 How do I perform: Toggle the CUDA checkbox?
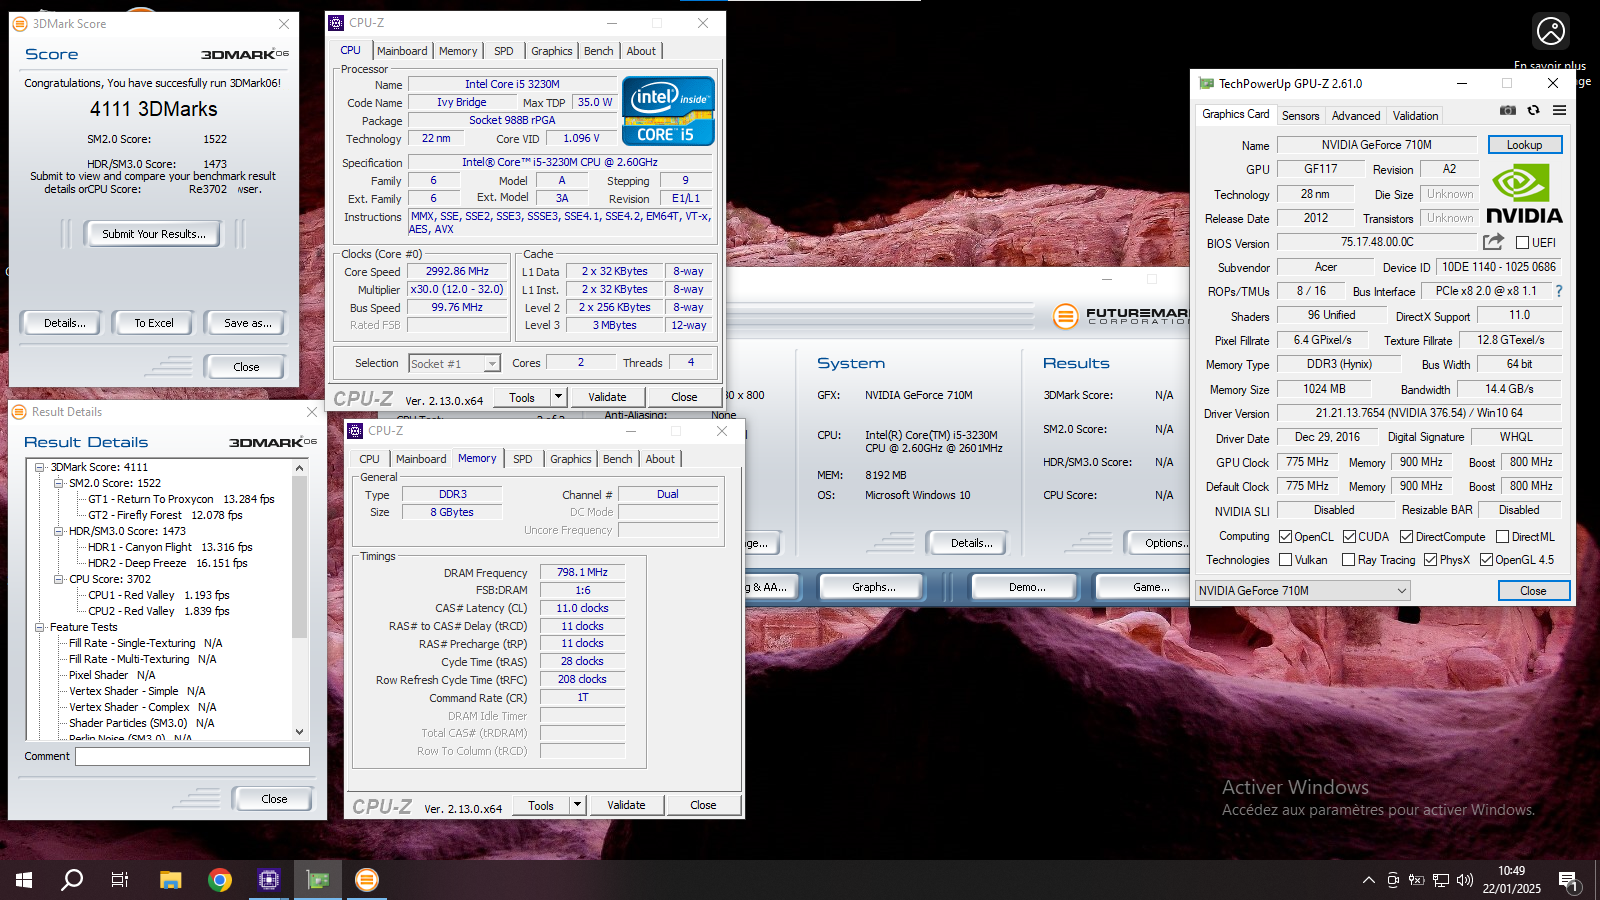pos(1349,537)
